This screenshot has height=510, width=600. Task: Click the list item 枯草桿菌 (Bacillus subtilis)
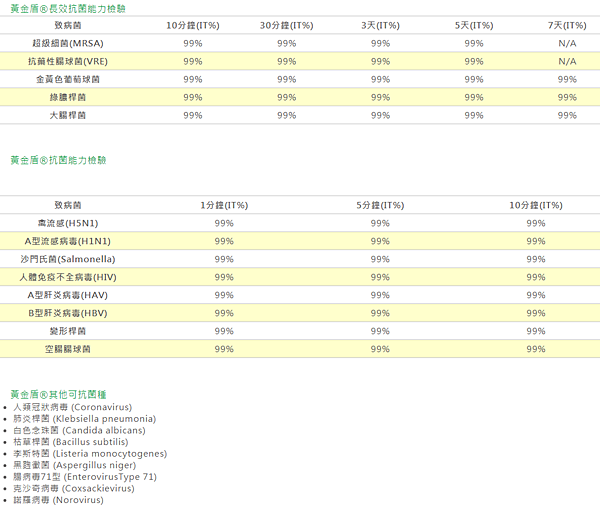(x=70, y=442)
